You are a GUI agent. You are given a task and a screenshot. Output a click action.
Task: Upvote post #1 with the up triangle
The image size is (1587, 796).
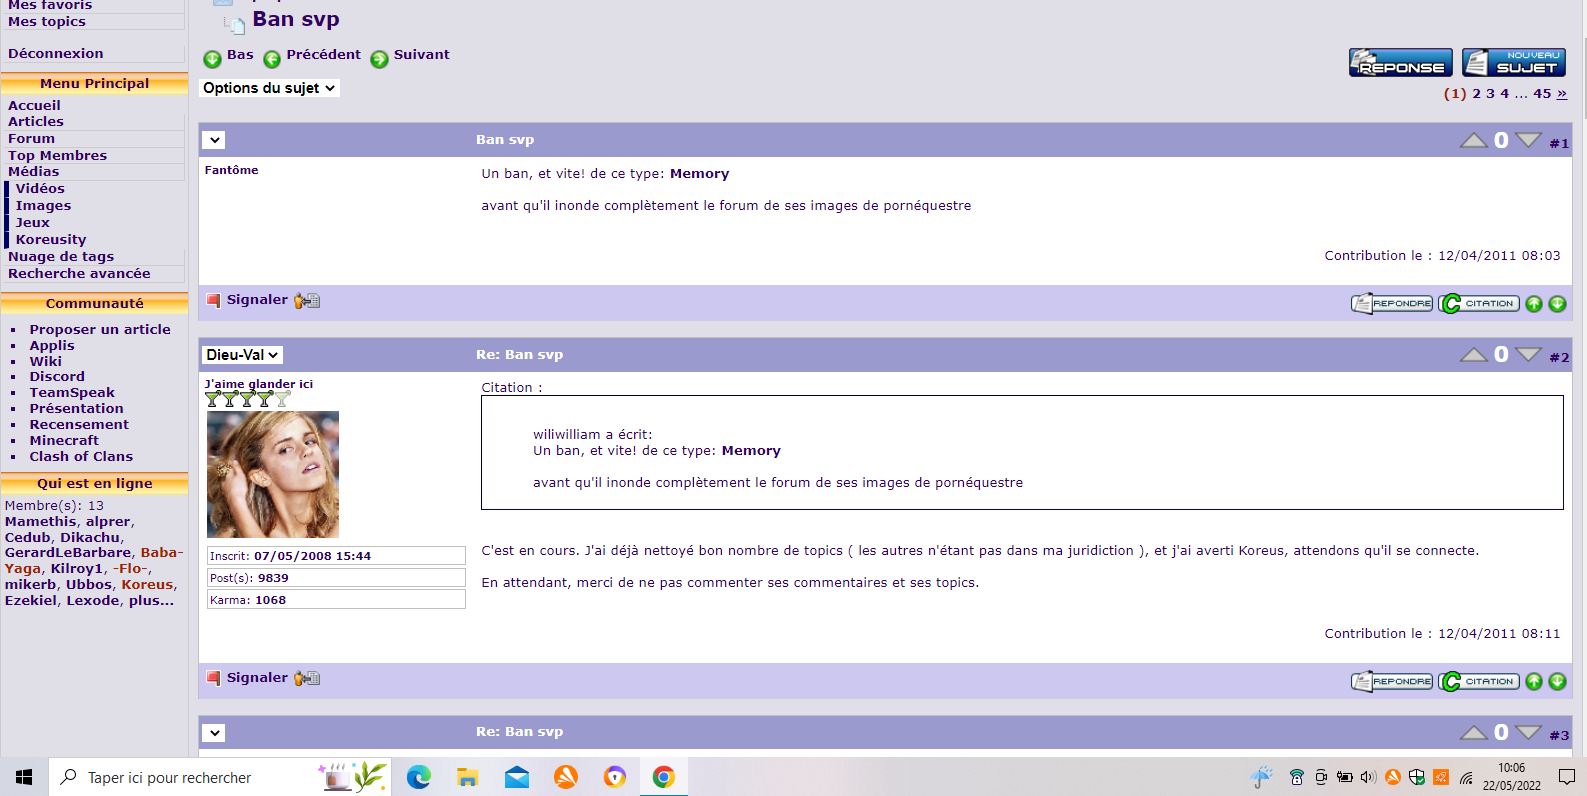(1473, 140)
